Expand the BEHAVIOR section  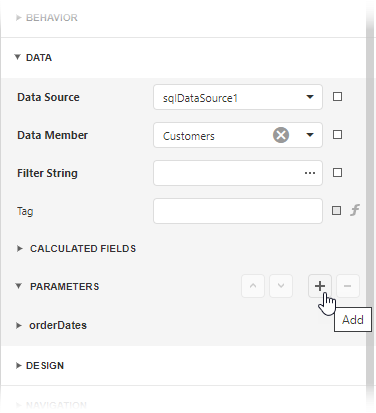click(x=19, y=17)
